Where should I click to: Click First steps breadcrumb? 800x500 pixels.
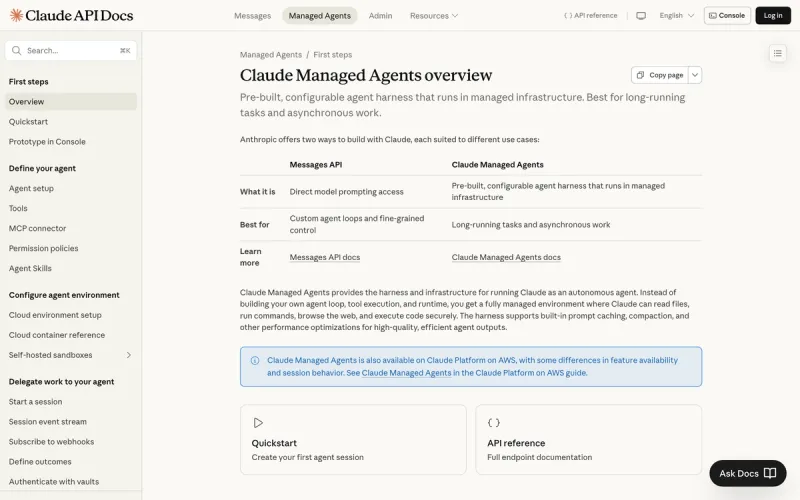point(333,55)
